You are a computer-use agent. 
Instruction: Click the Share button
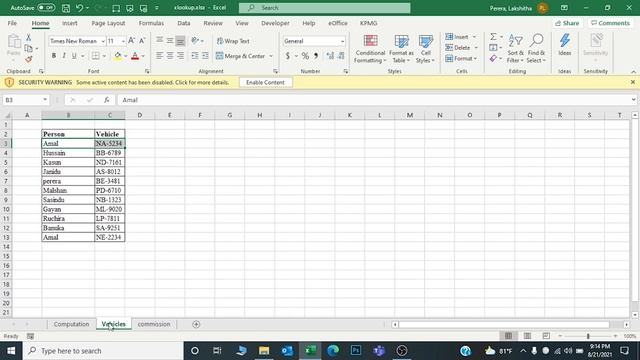(567, 23)
